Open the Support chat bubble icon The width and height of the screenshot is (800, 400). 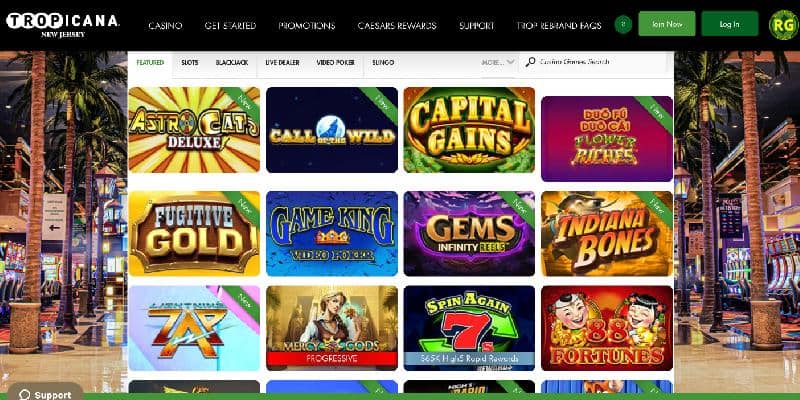24,394
